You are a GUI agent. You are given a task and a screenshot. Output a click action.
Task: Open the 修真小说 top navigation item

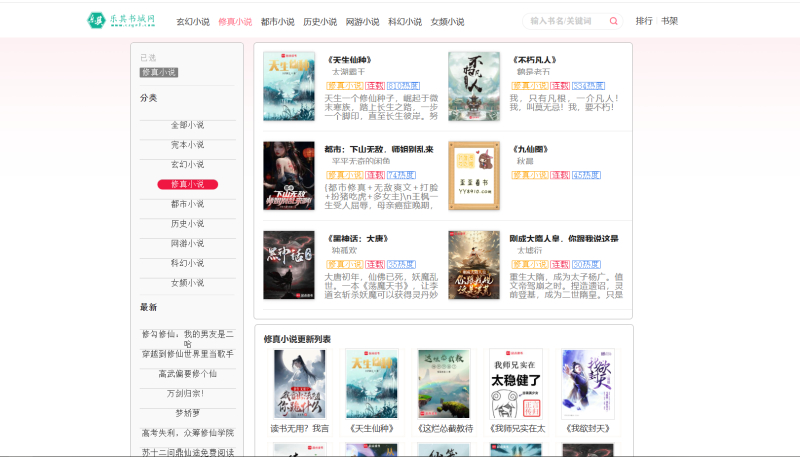coord(235,21)
